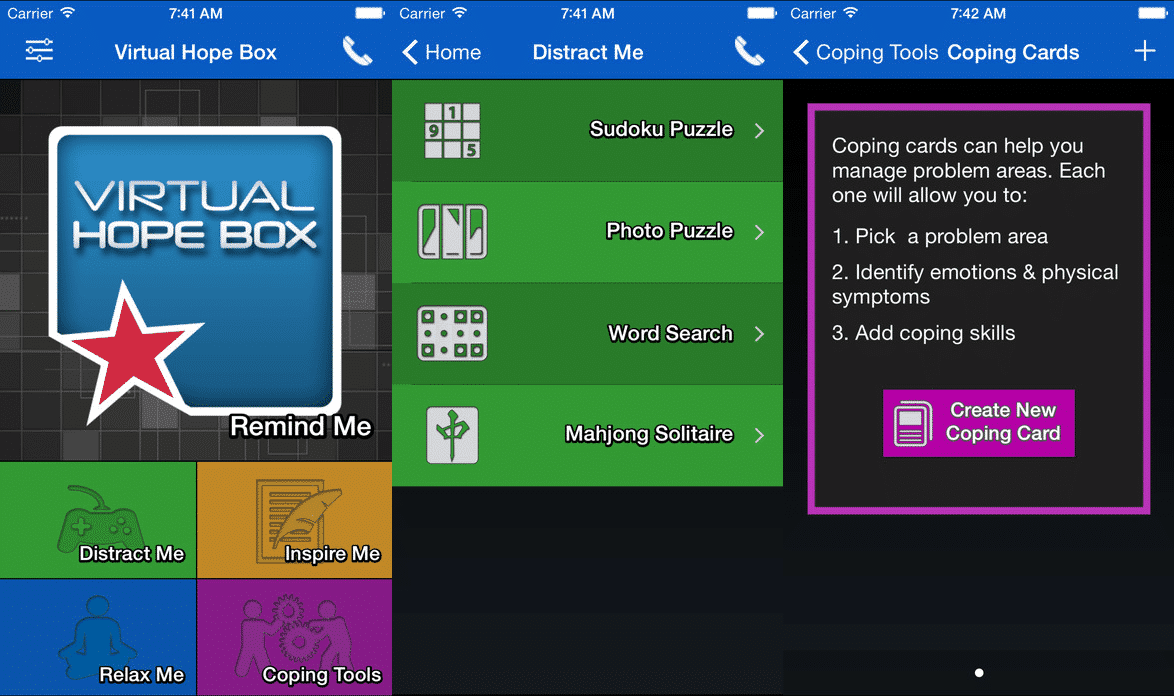The width and height of the screenshot is (1174, 696).
Task: Tap the plus icon to add coping card
Action: point(1145,52)
